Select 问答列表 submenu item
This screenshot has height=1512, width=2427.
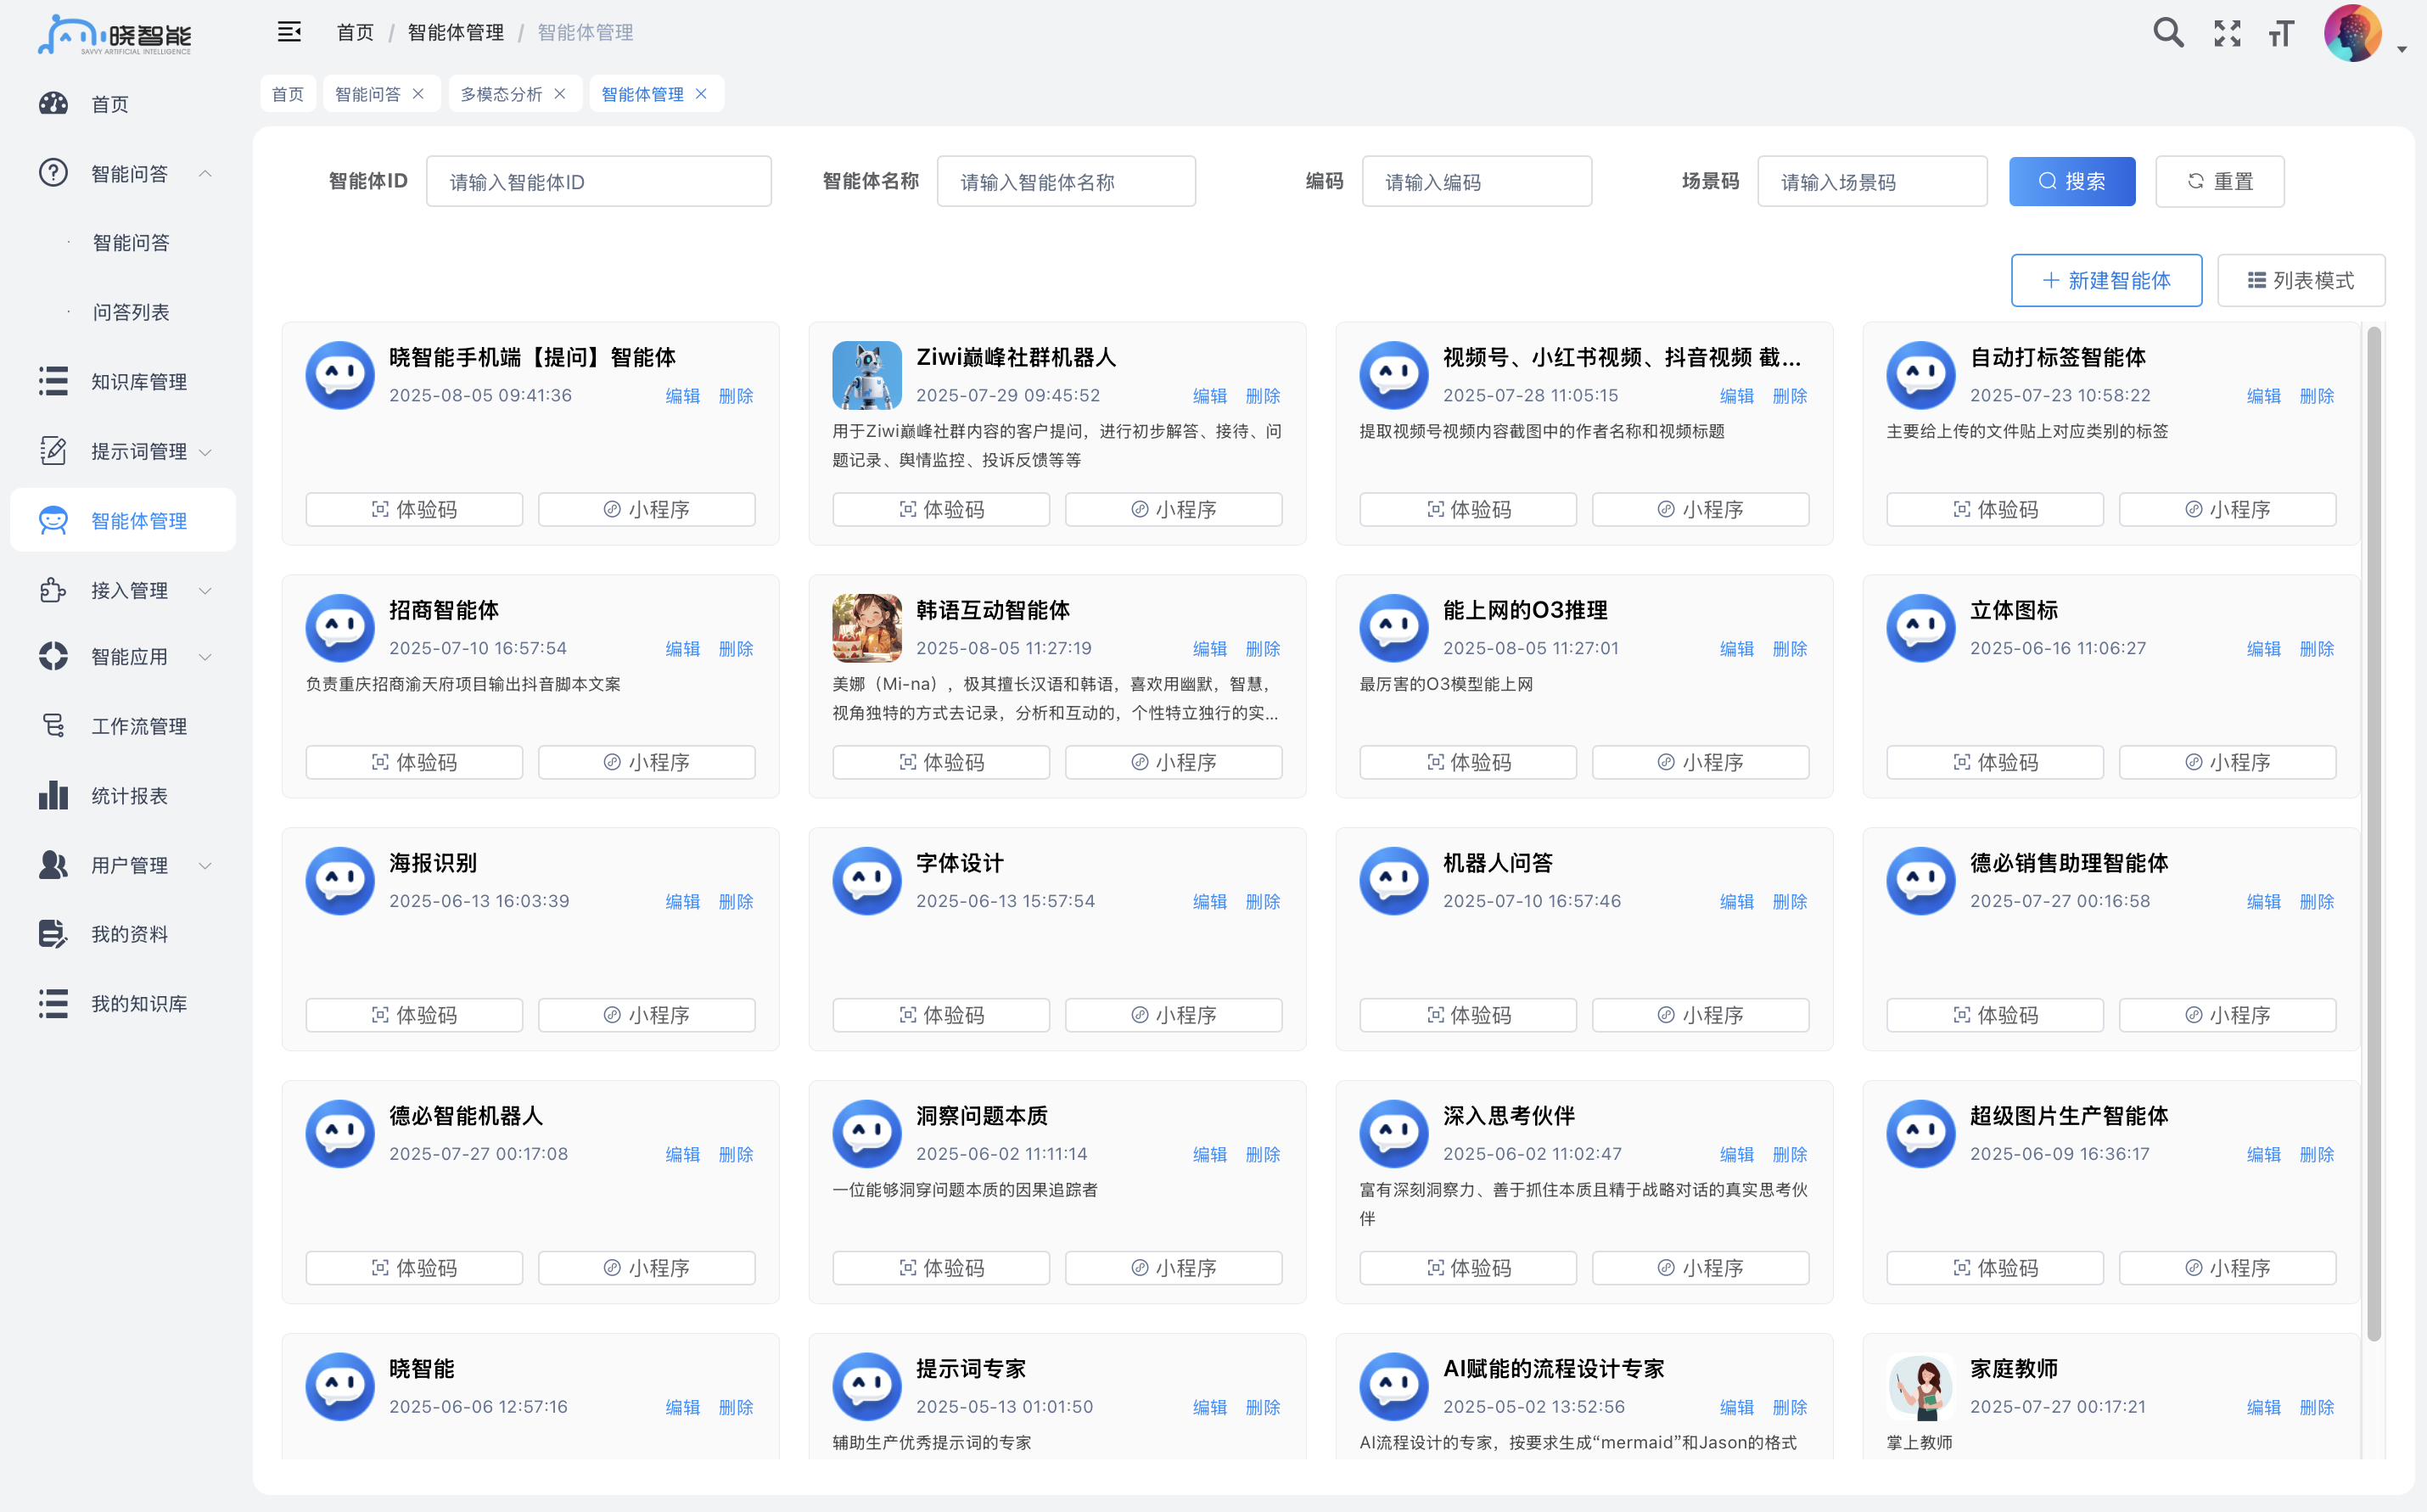131,312
